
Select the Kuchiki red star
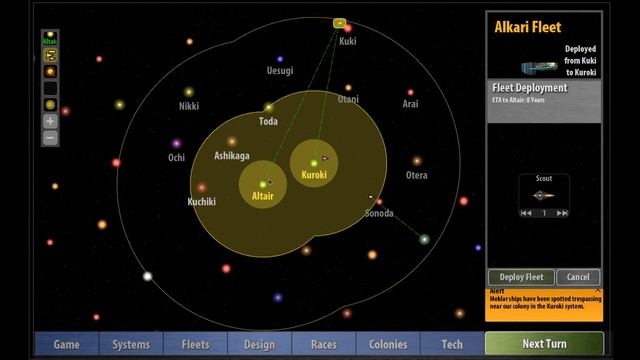tap(202, 188)
